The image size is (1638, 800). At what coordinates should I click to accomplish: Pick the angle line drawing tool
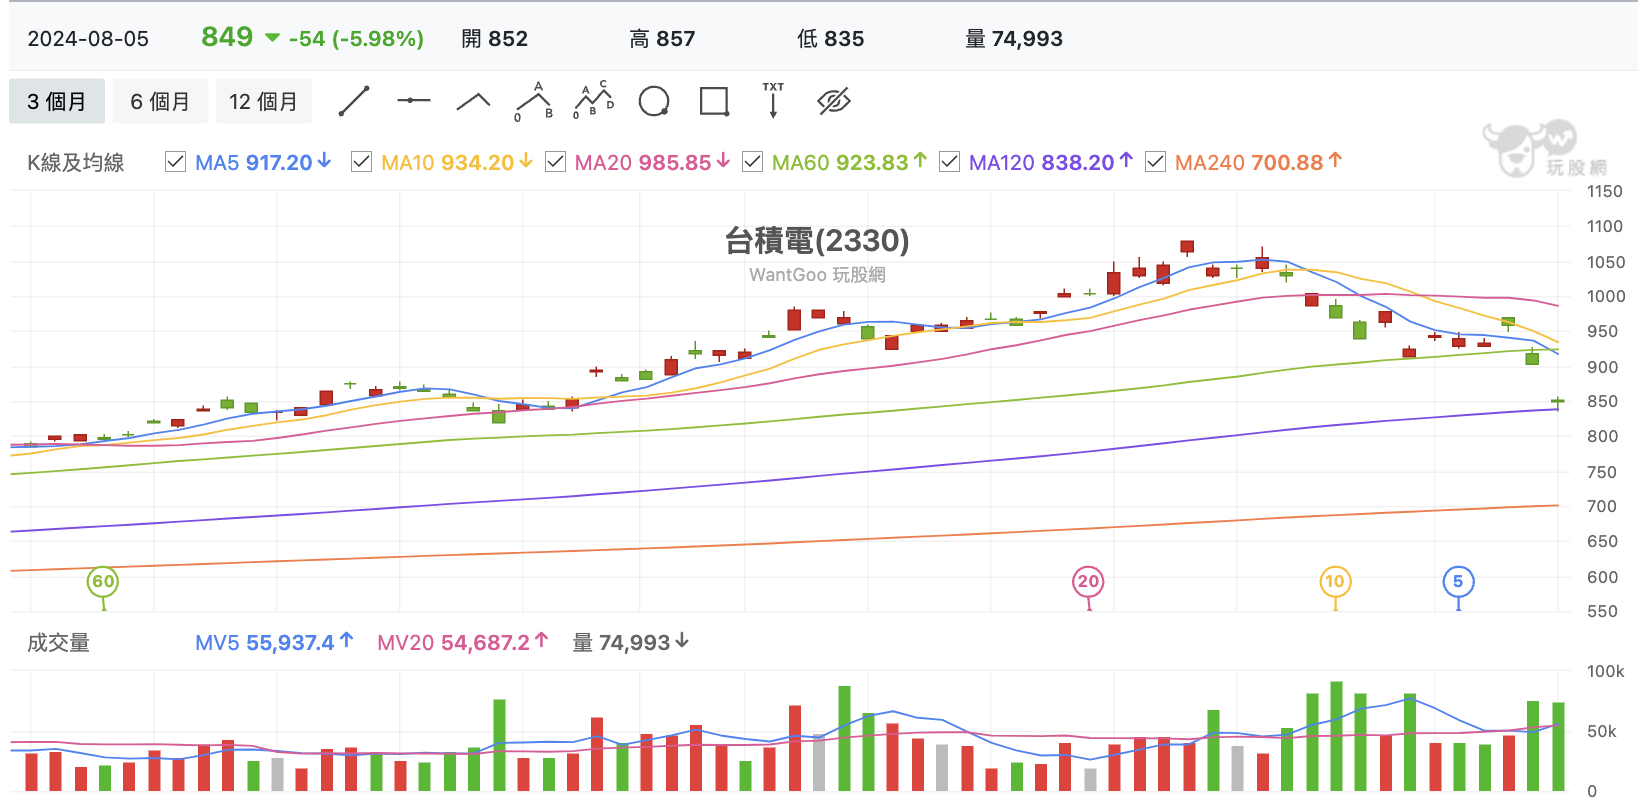click(x=474, y=101)
